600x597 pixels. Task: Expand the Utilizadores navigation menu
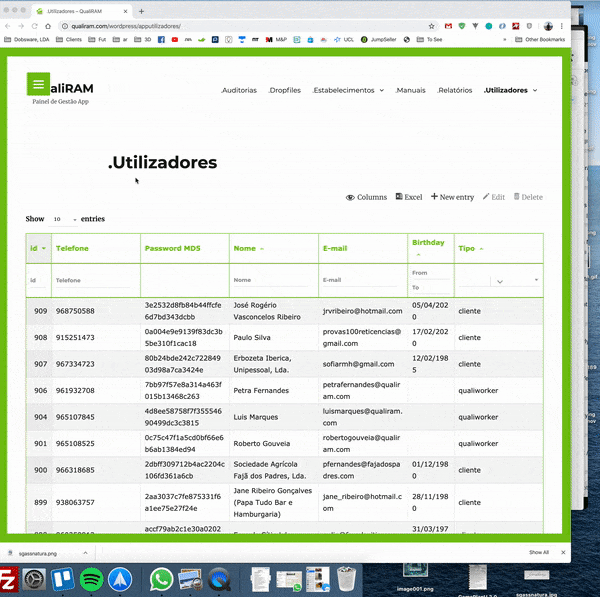(x=510, y=90)
